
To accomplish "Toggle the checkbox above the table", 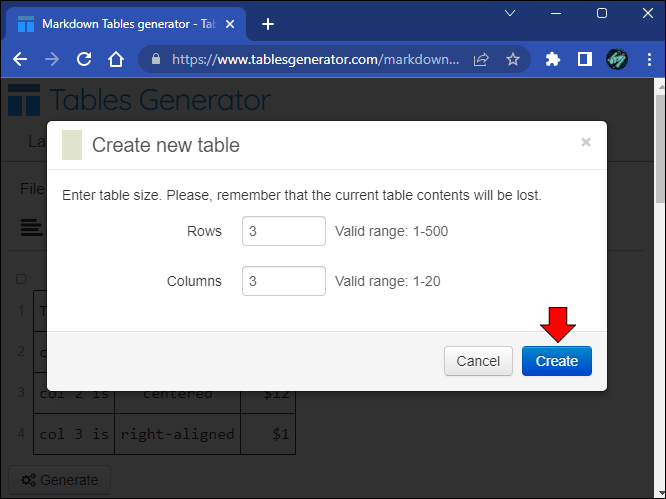I will 22,279.
